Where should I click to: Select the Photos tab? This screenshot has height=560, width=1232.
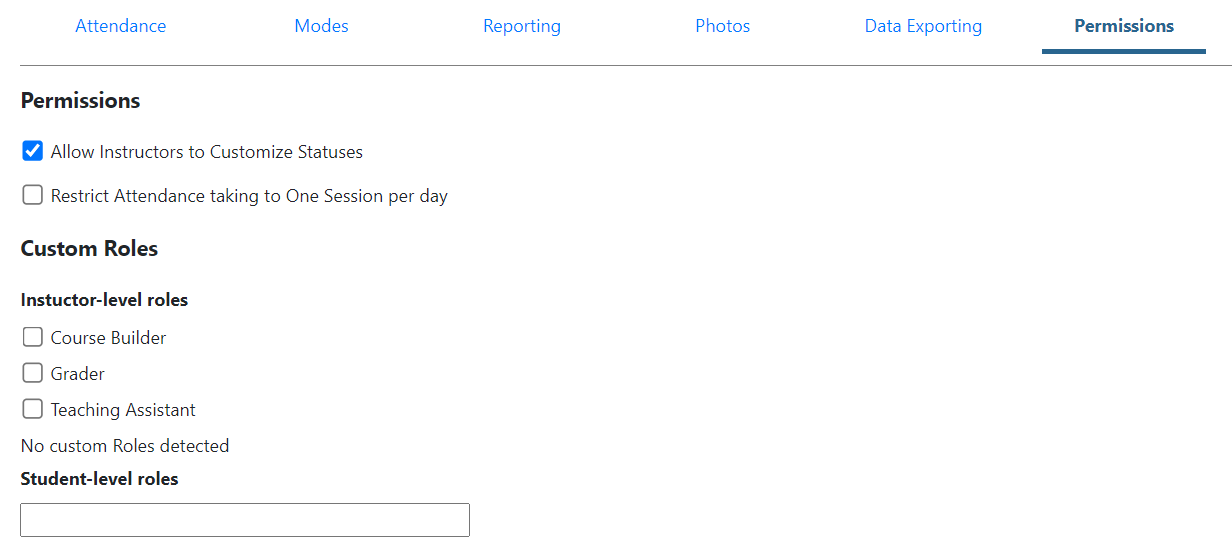(x=722, y=26)
